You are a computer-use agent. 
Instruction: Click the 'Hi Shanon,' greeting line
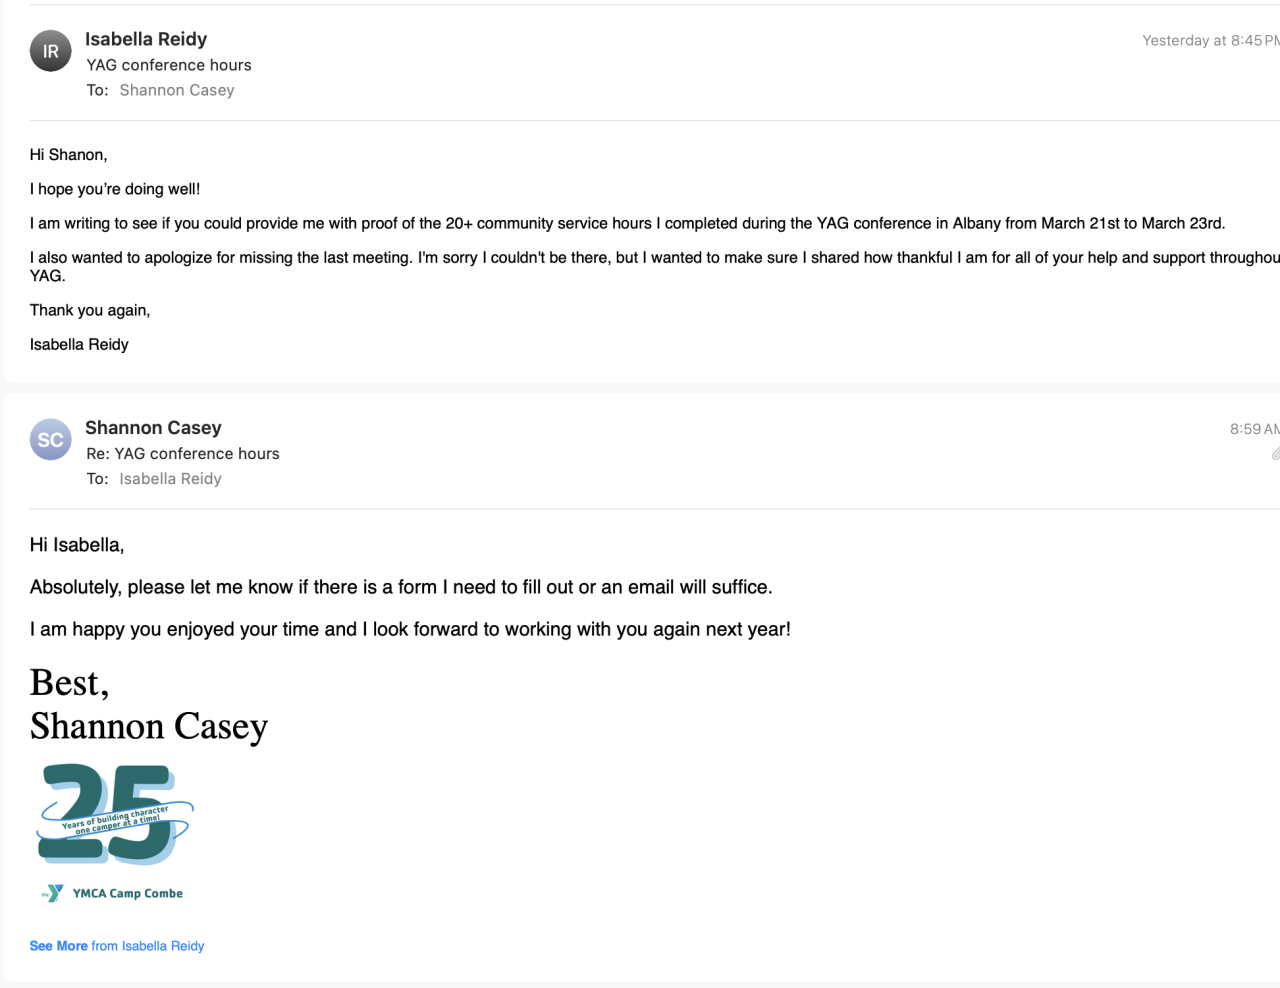(x=68, y=155)
